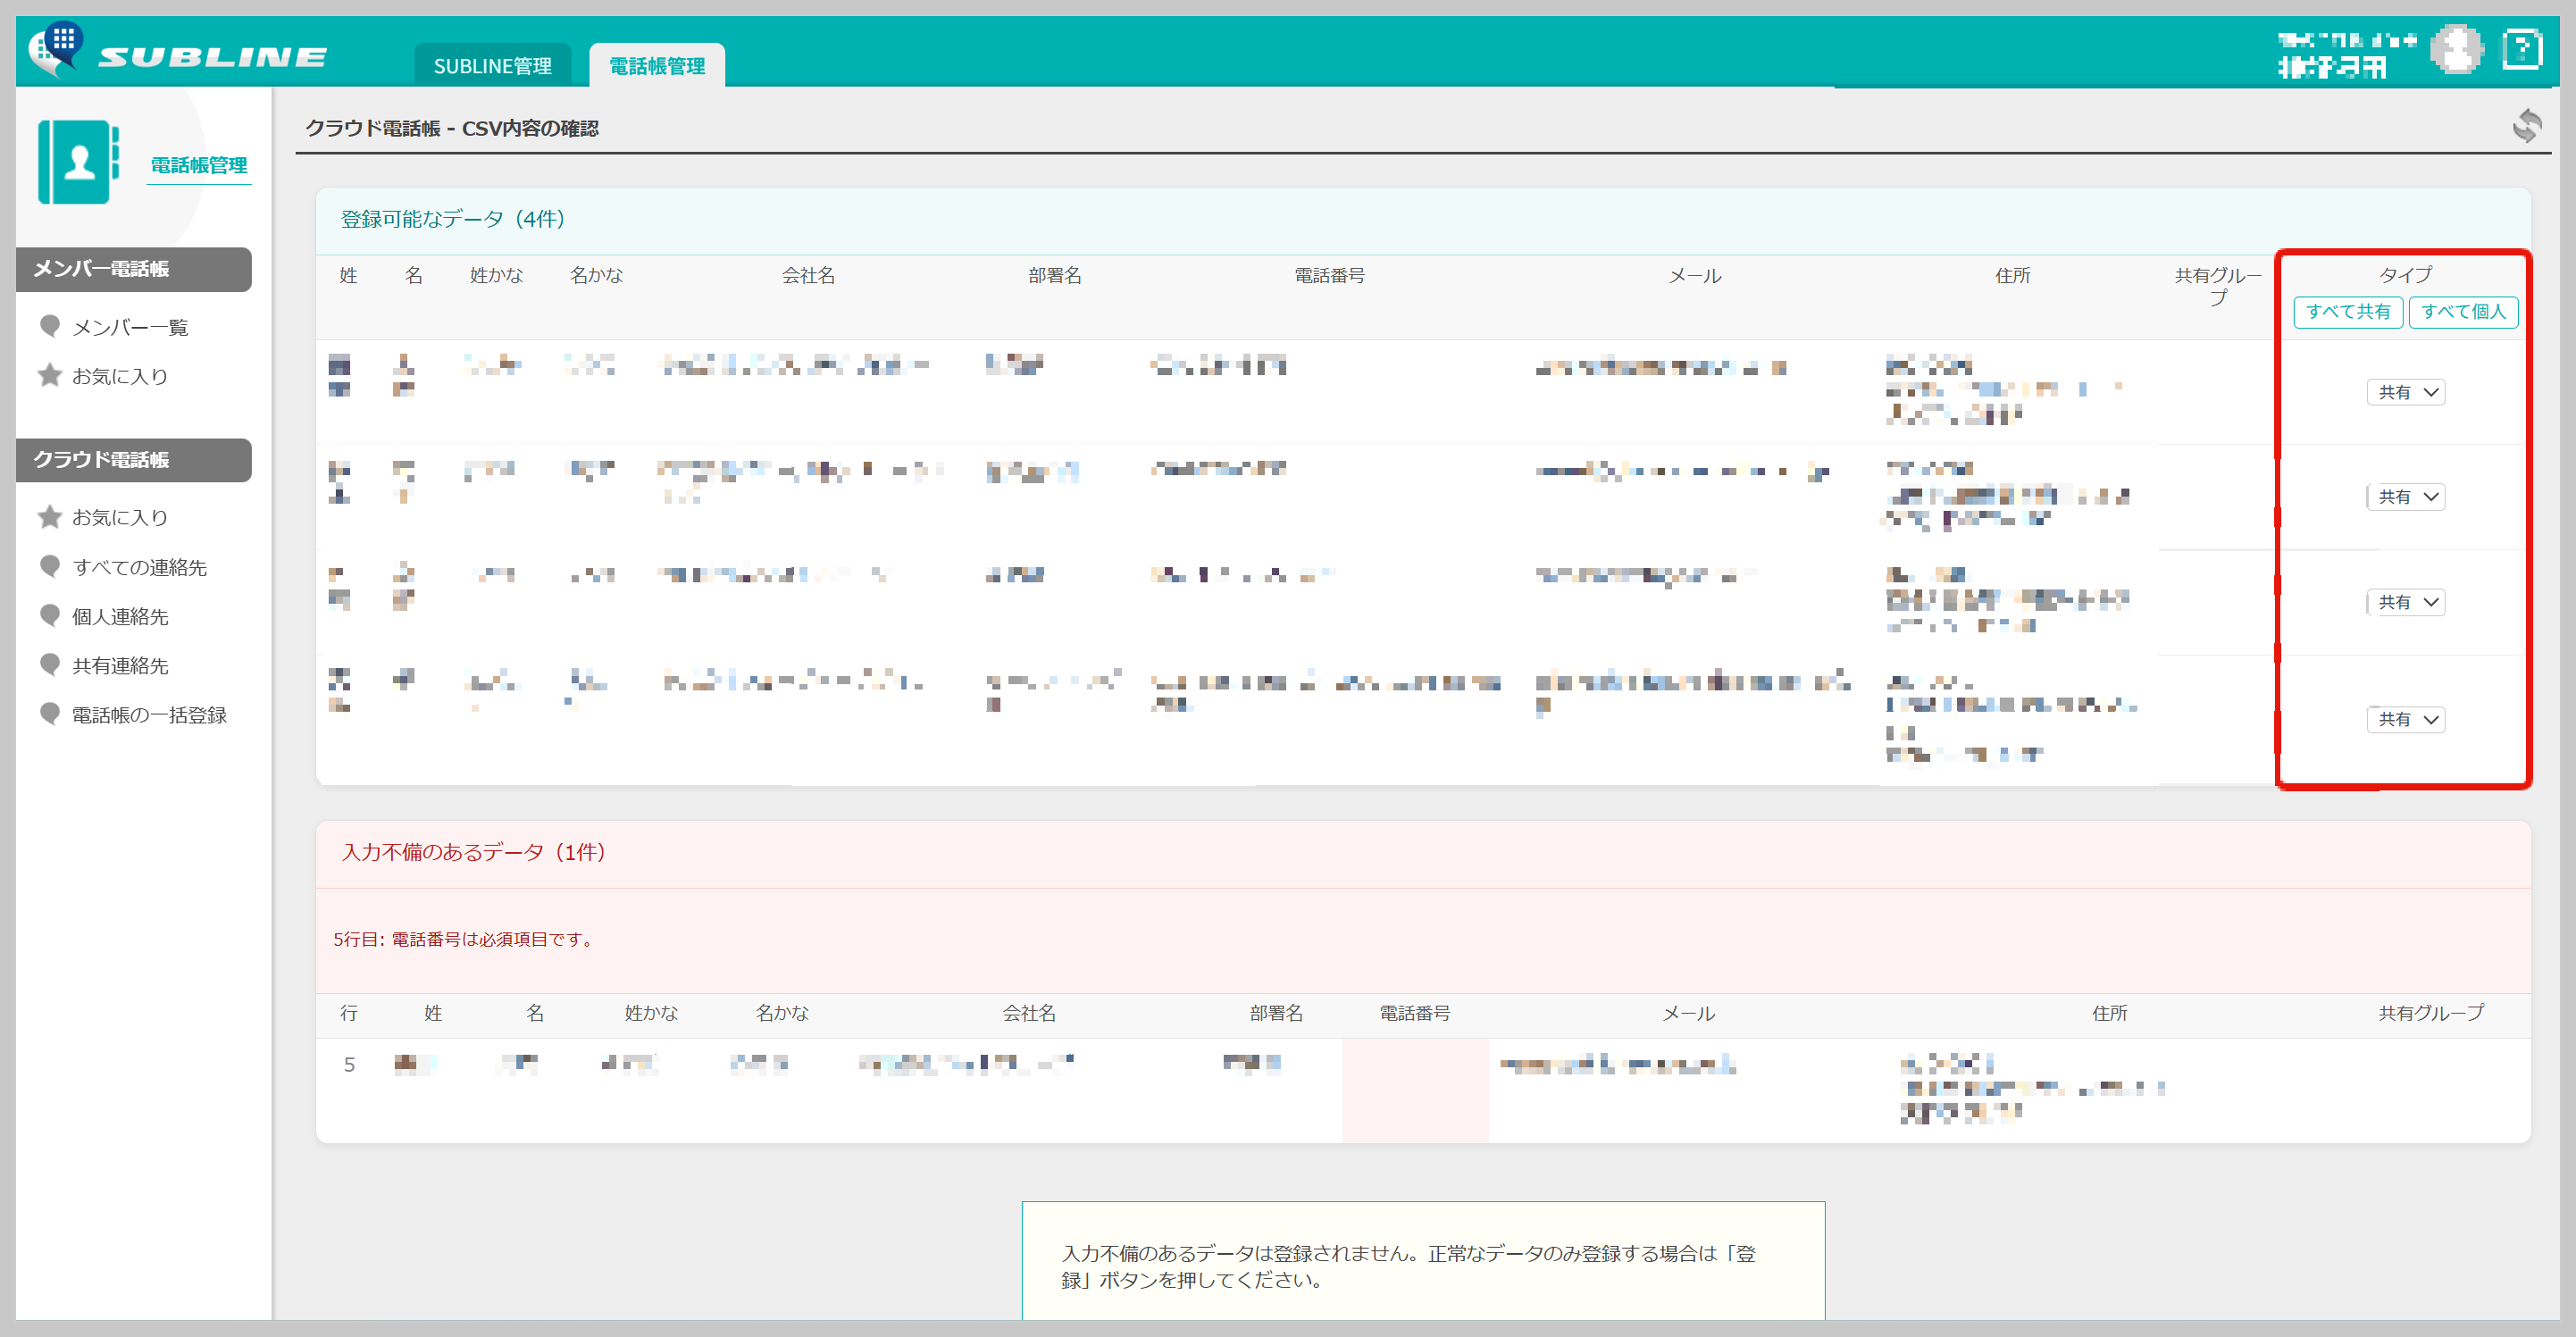This screenshot has height=1337, width=2576.
Task: Click the phonebook address book icon
Action: 77,162
